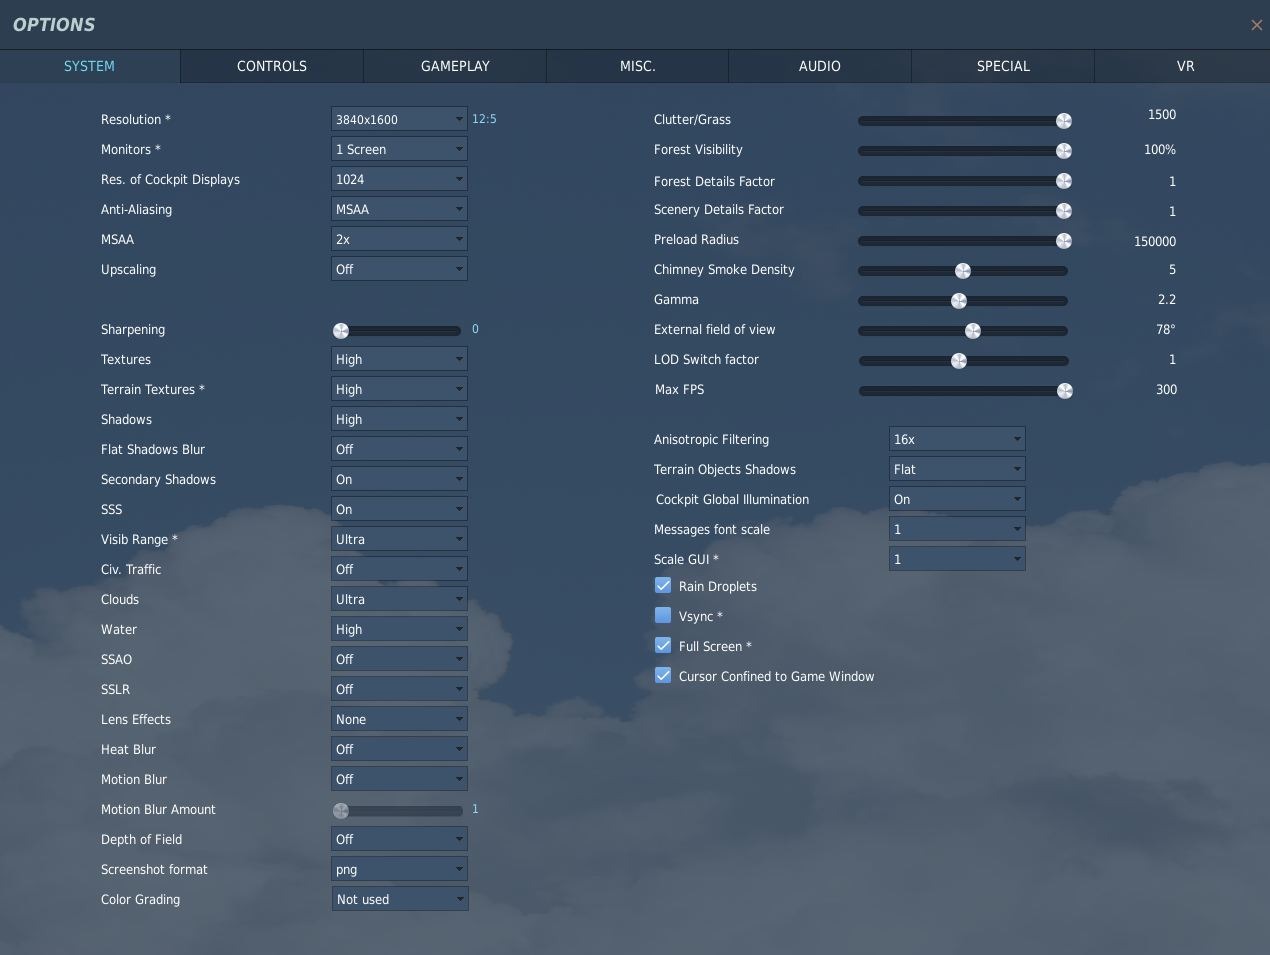Click the Forest Details Factor slider handle
This screenshot has width=1270, height=955.
point(1064,181)
